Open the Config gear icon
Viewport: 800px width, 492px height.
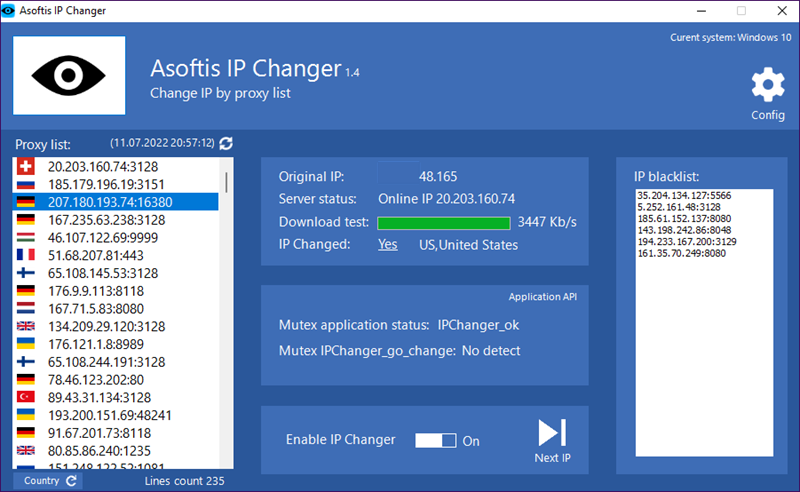pyautogui.click(x=767, y=85)
